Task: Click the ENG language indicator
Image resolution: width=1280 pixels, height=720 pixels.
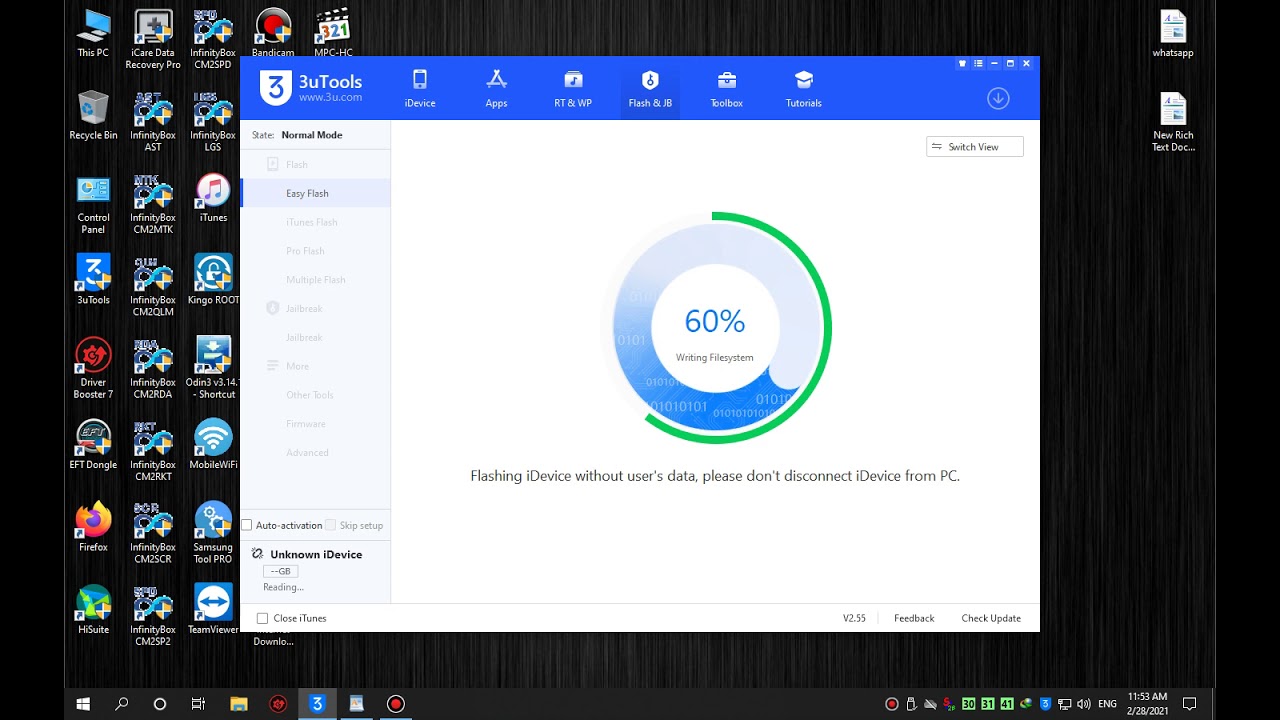Action: (1107, 704)
